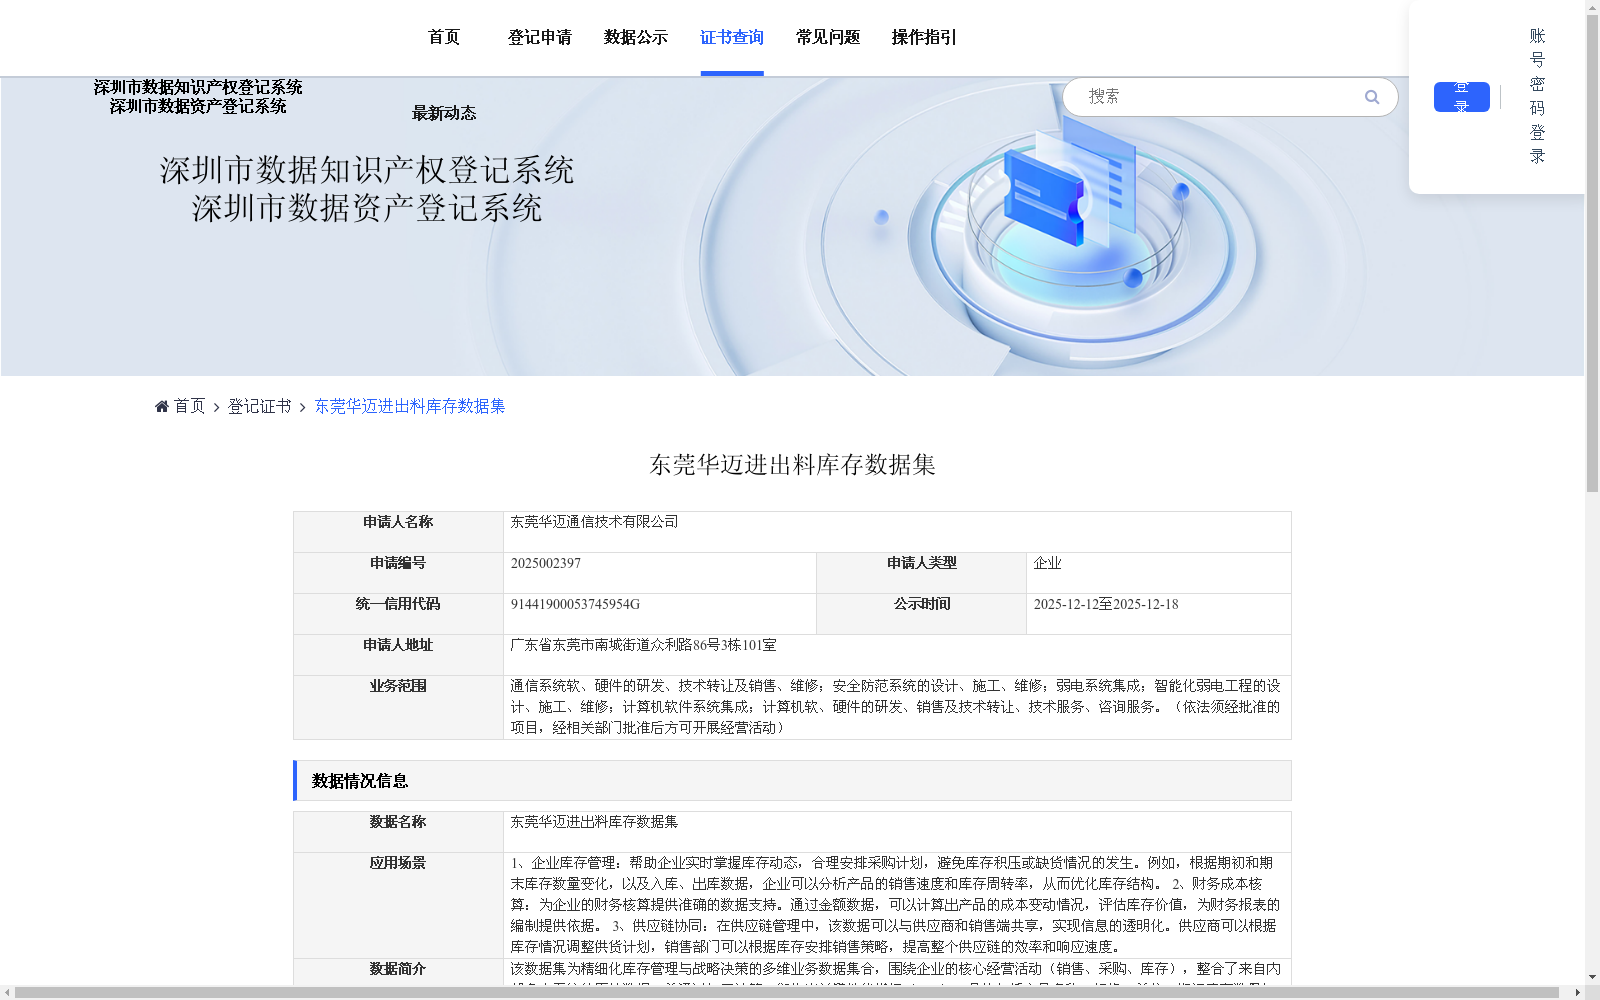Viewport: 1600px width, 1000px height.
Task: Click the 申请人名称 label cell
Action: 398,532
